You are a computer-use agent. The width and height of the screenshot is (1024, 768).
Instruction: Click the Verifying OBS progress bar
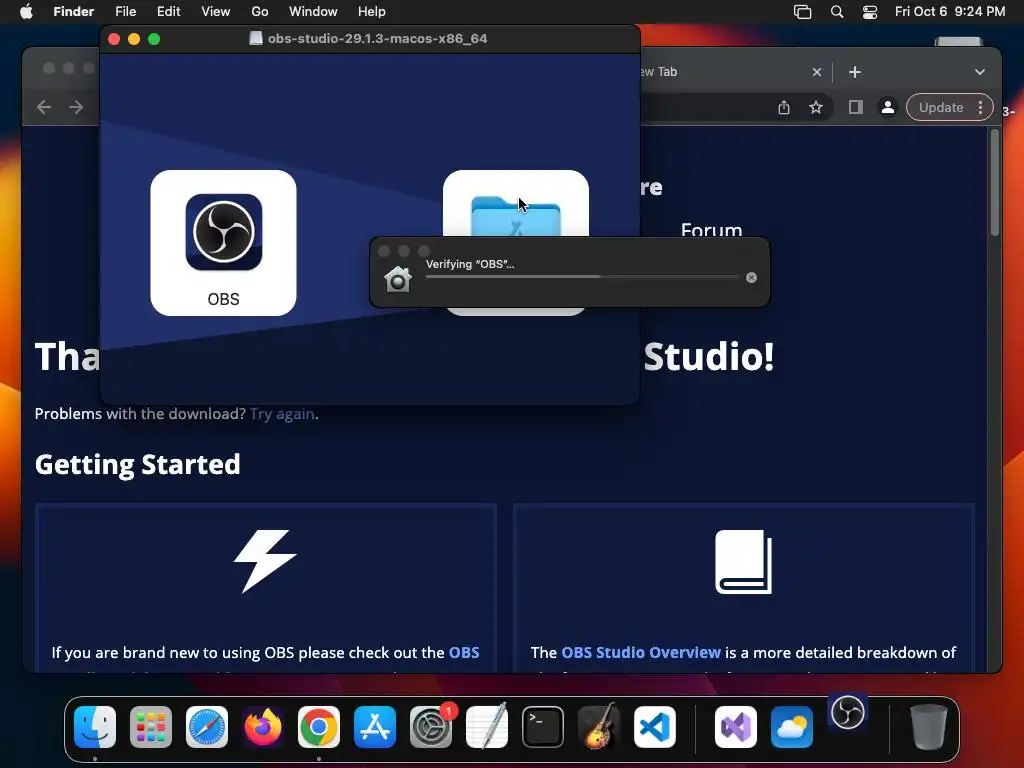pyautogui.click(x=582, y=277)
